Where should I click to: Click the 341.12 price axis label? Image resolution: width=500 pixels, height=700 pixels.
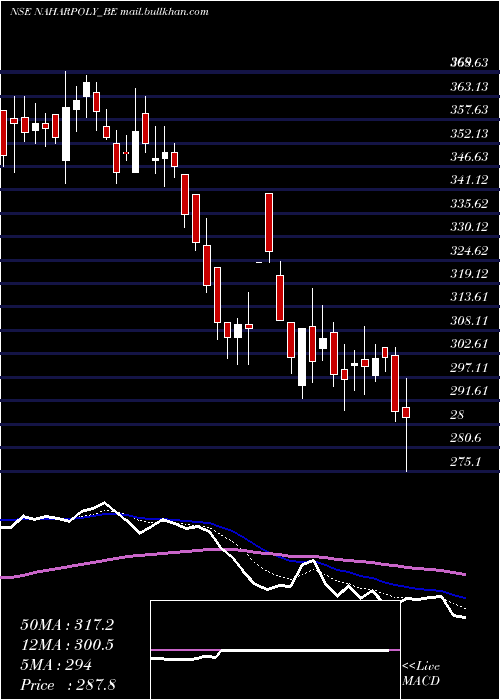(x=469, y=180)
